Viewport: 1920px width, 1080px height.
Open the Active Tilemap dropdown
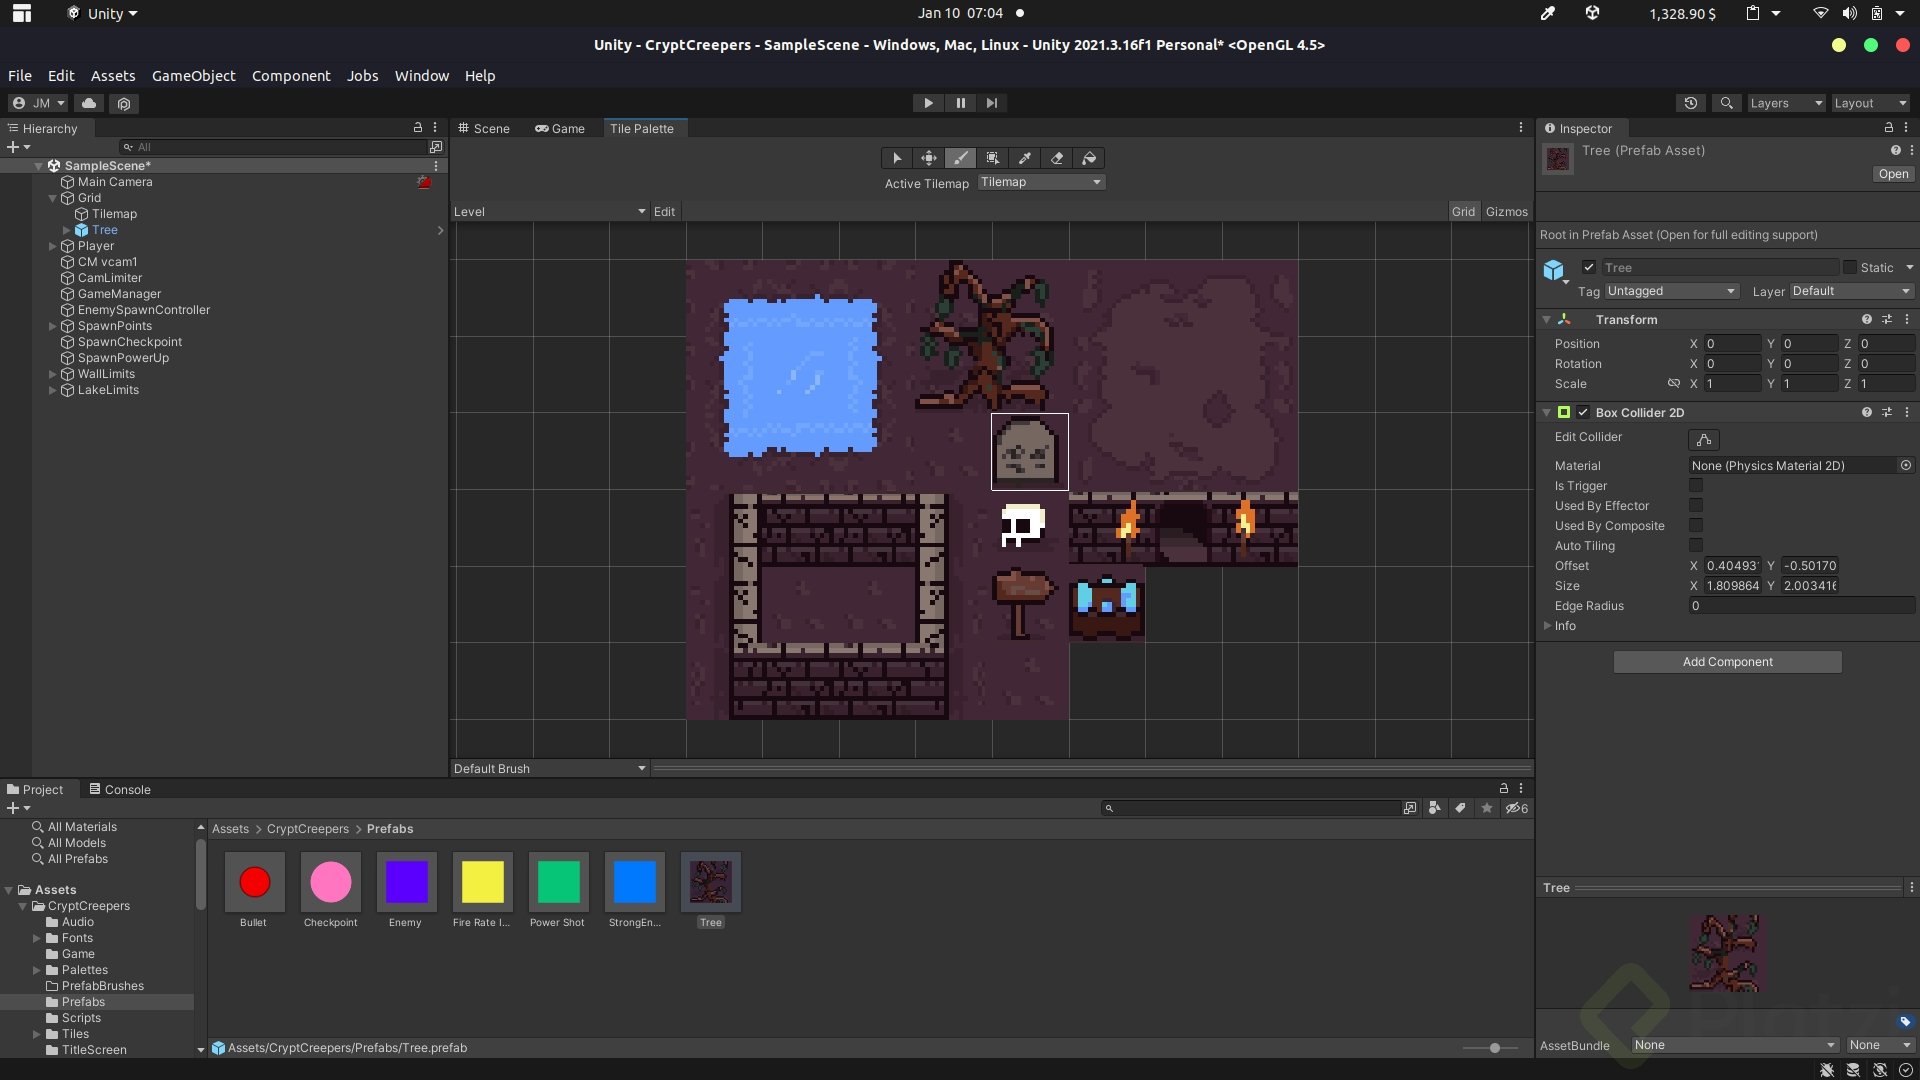1041,182
